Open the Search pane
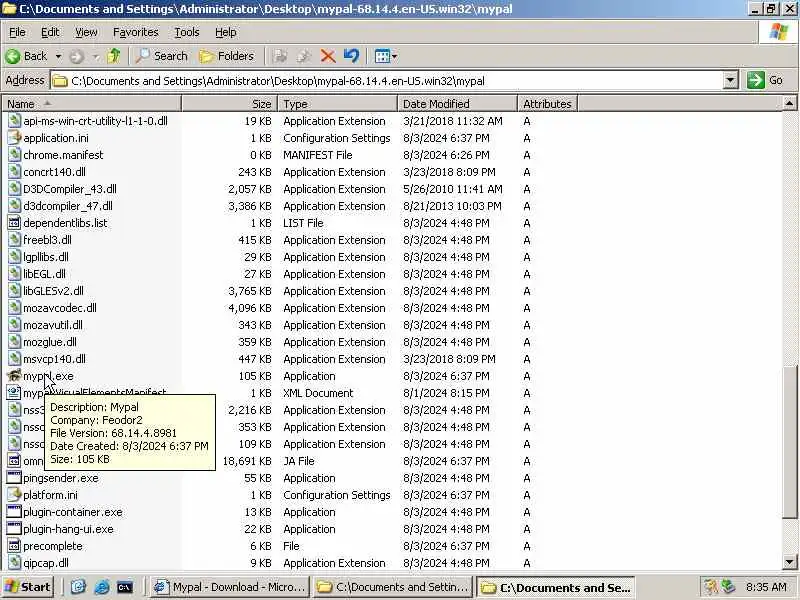Viewport: 800px width, 600px height. 161,56
